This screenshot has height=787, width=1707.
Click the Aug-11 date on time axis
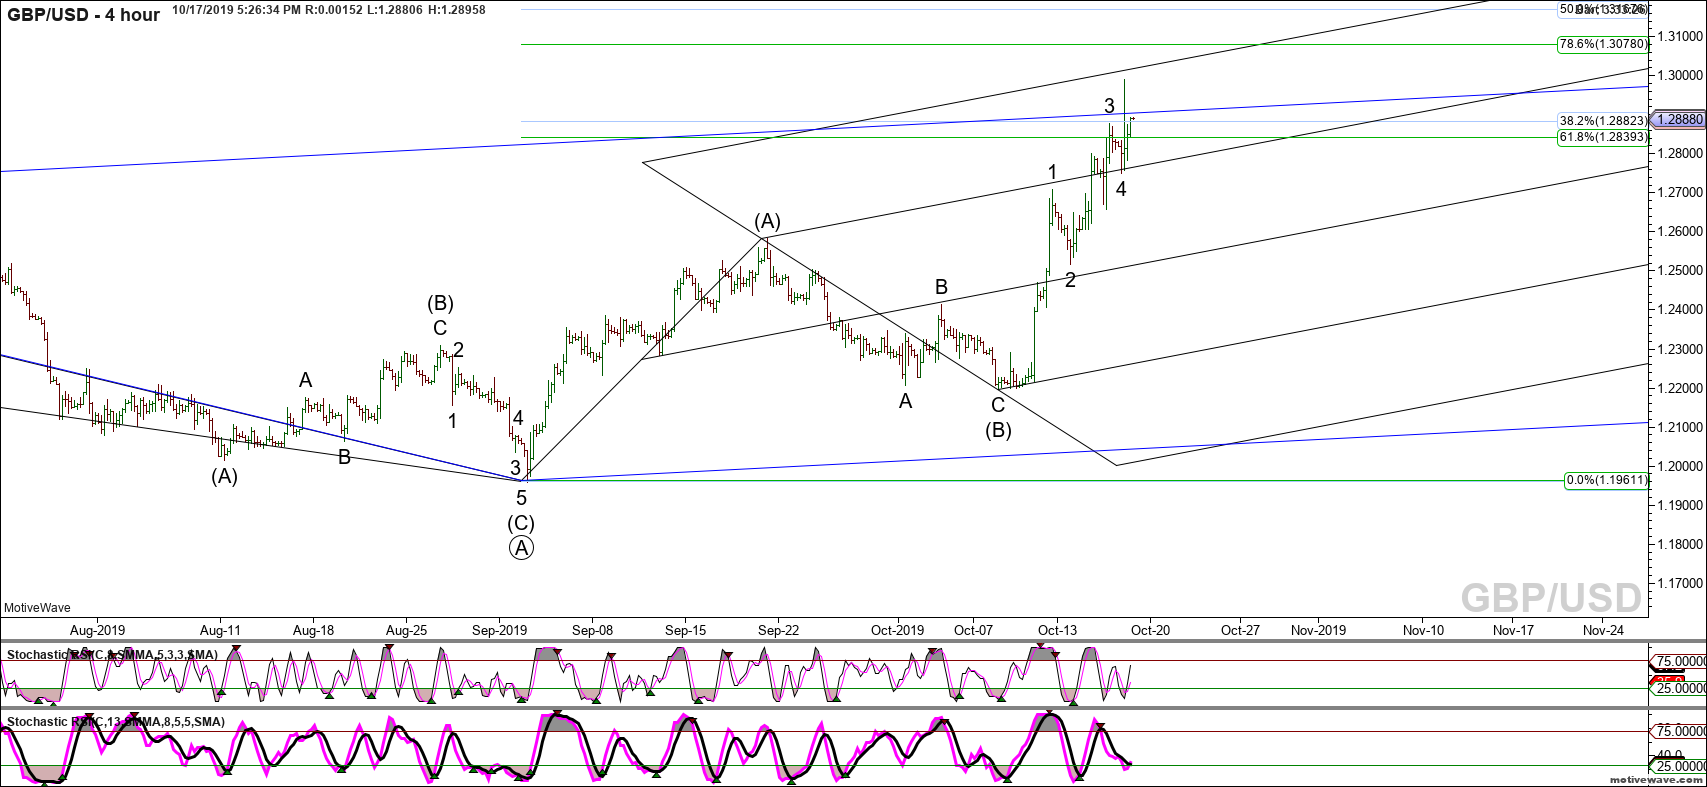(220, 630)
